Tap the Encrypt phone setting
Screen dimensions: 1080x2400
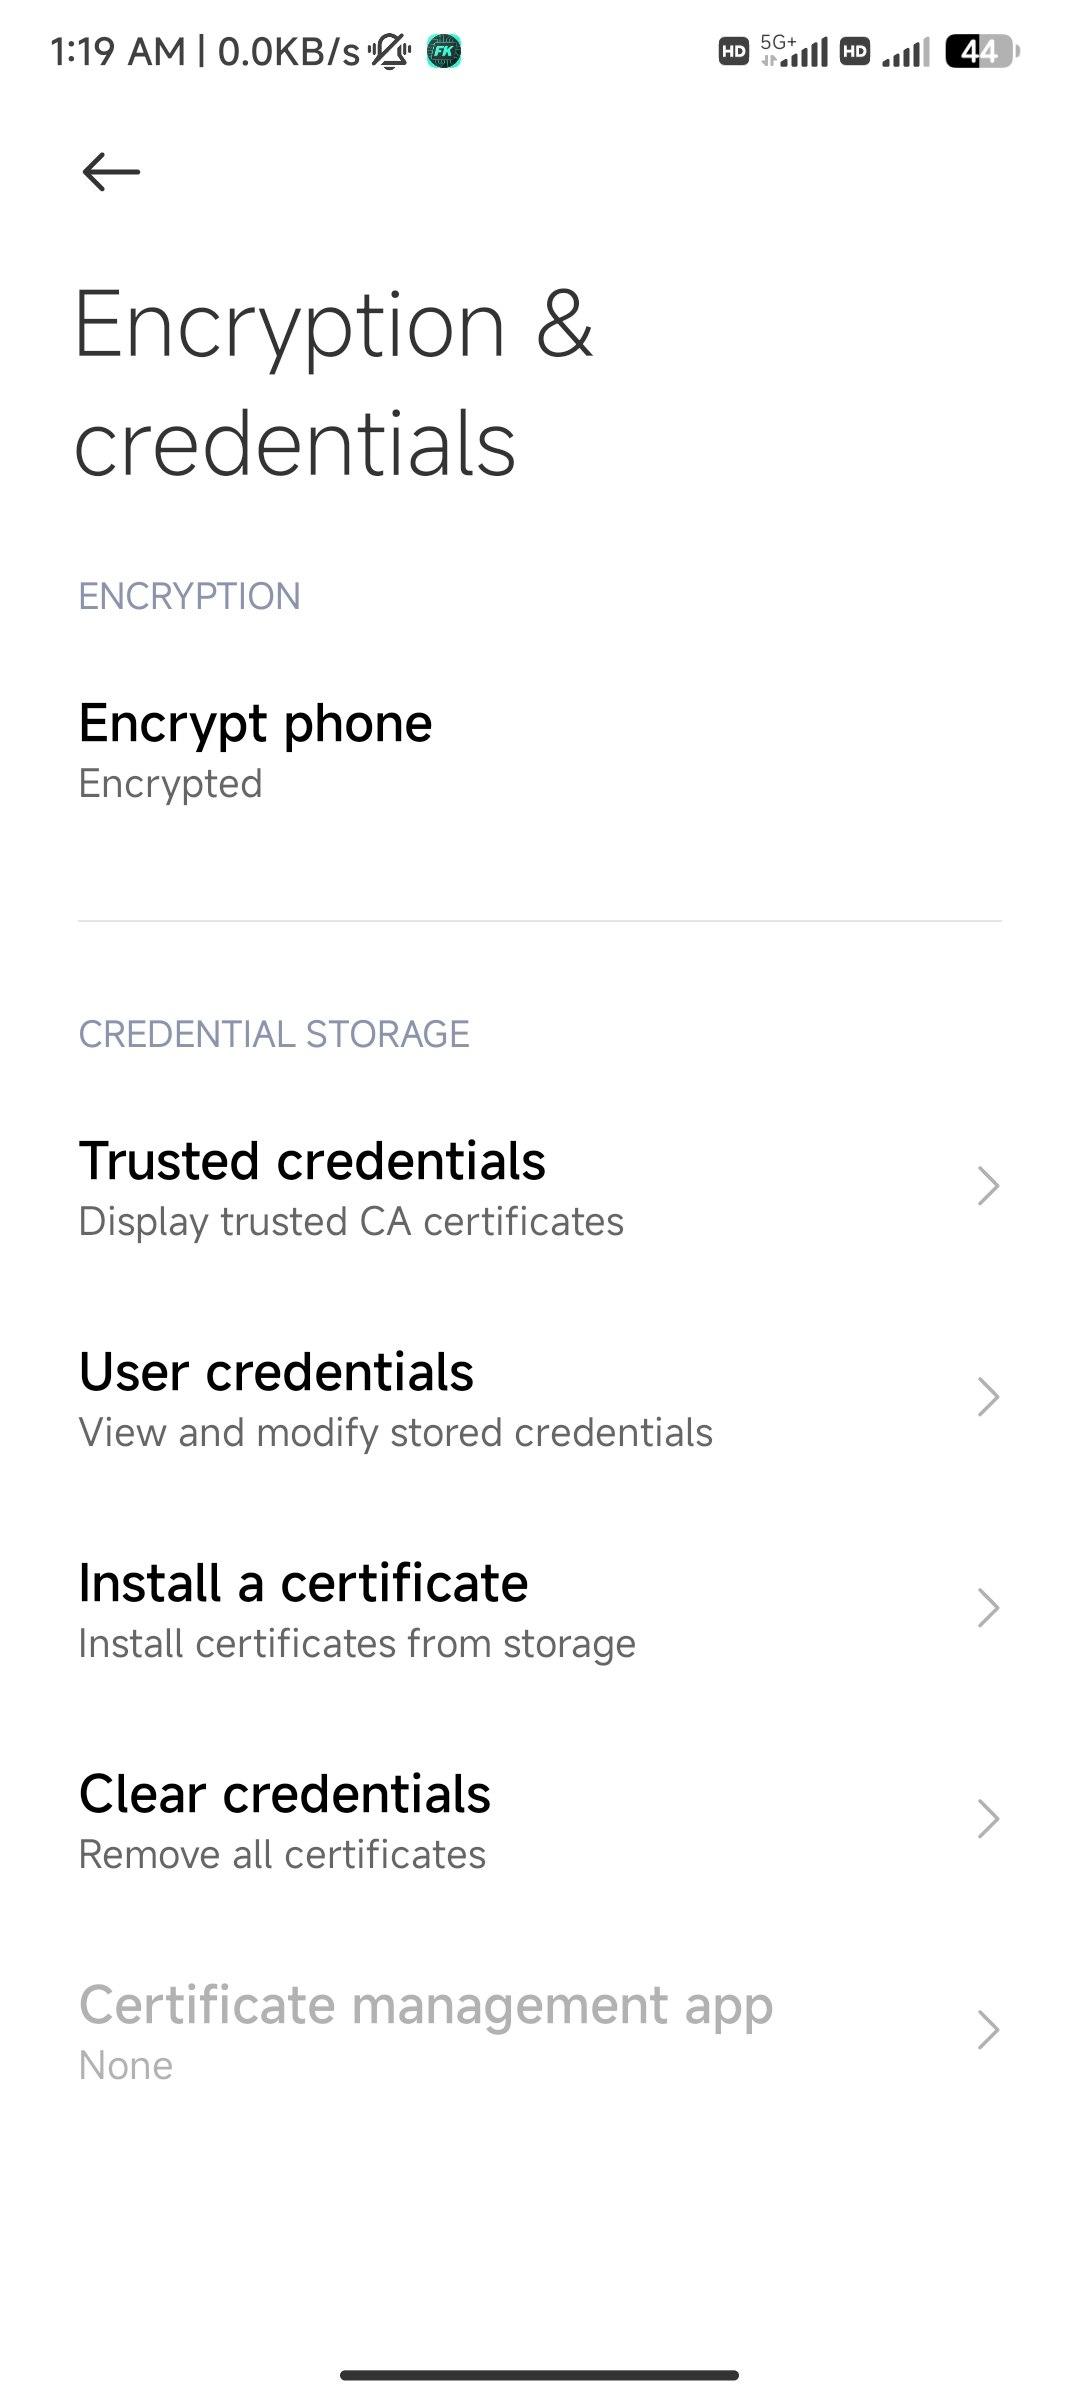(x=255, y=750)
